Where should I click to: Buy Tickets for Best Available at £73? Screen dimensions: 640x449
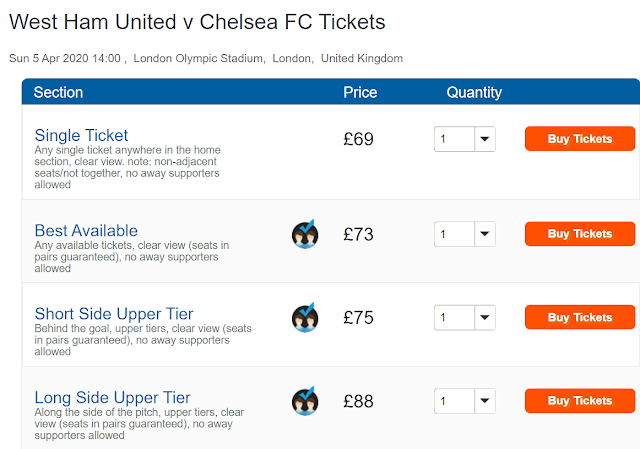(x=579, y=234)
